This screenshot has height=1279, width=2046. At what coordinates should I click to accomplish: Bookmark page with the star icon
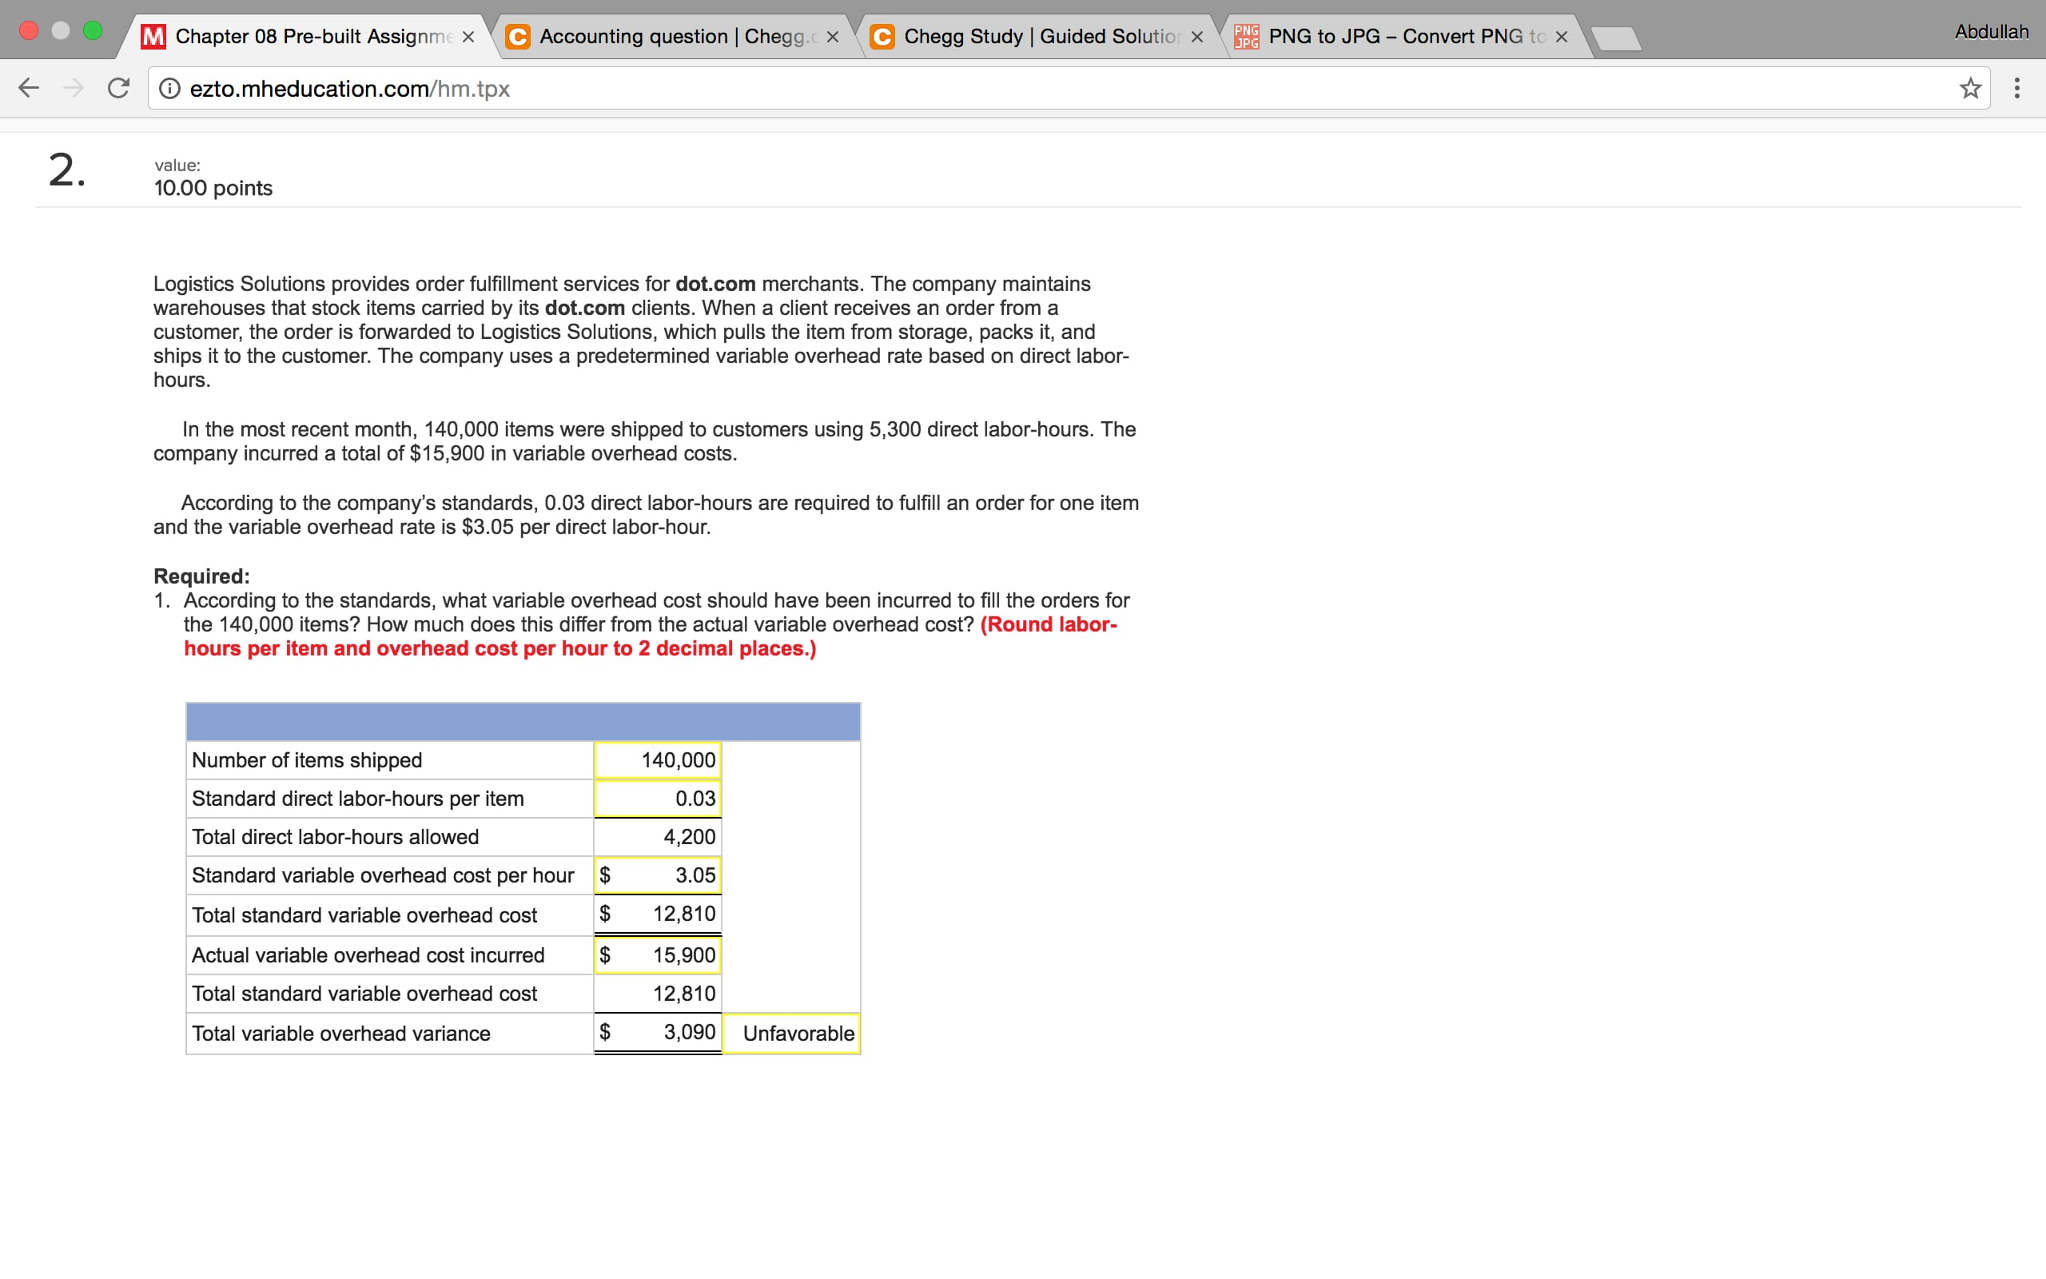pos(1970,89)
